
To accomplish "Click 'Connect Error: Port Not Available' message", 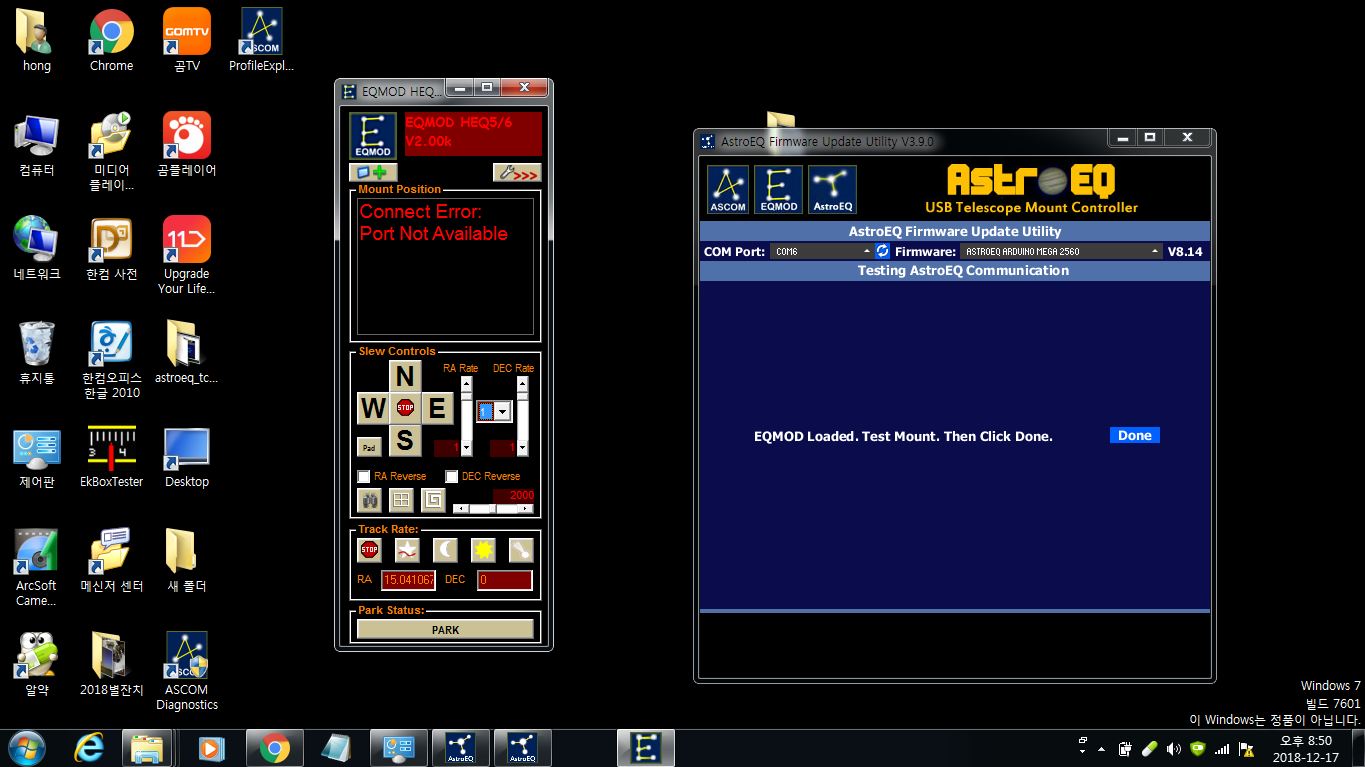I will (x=434, y=222).
